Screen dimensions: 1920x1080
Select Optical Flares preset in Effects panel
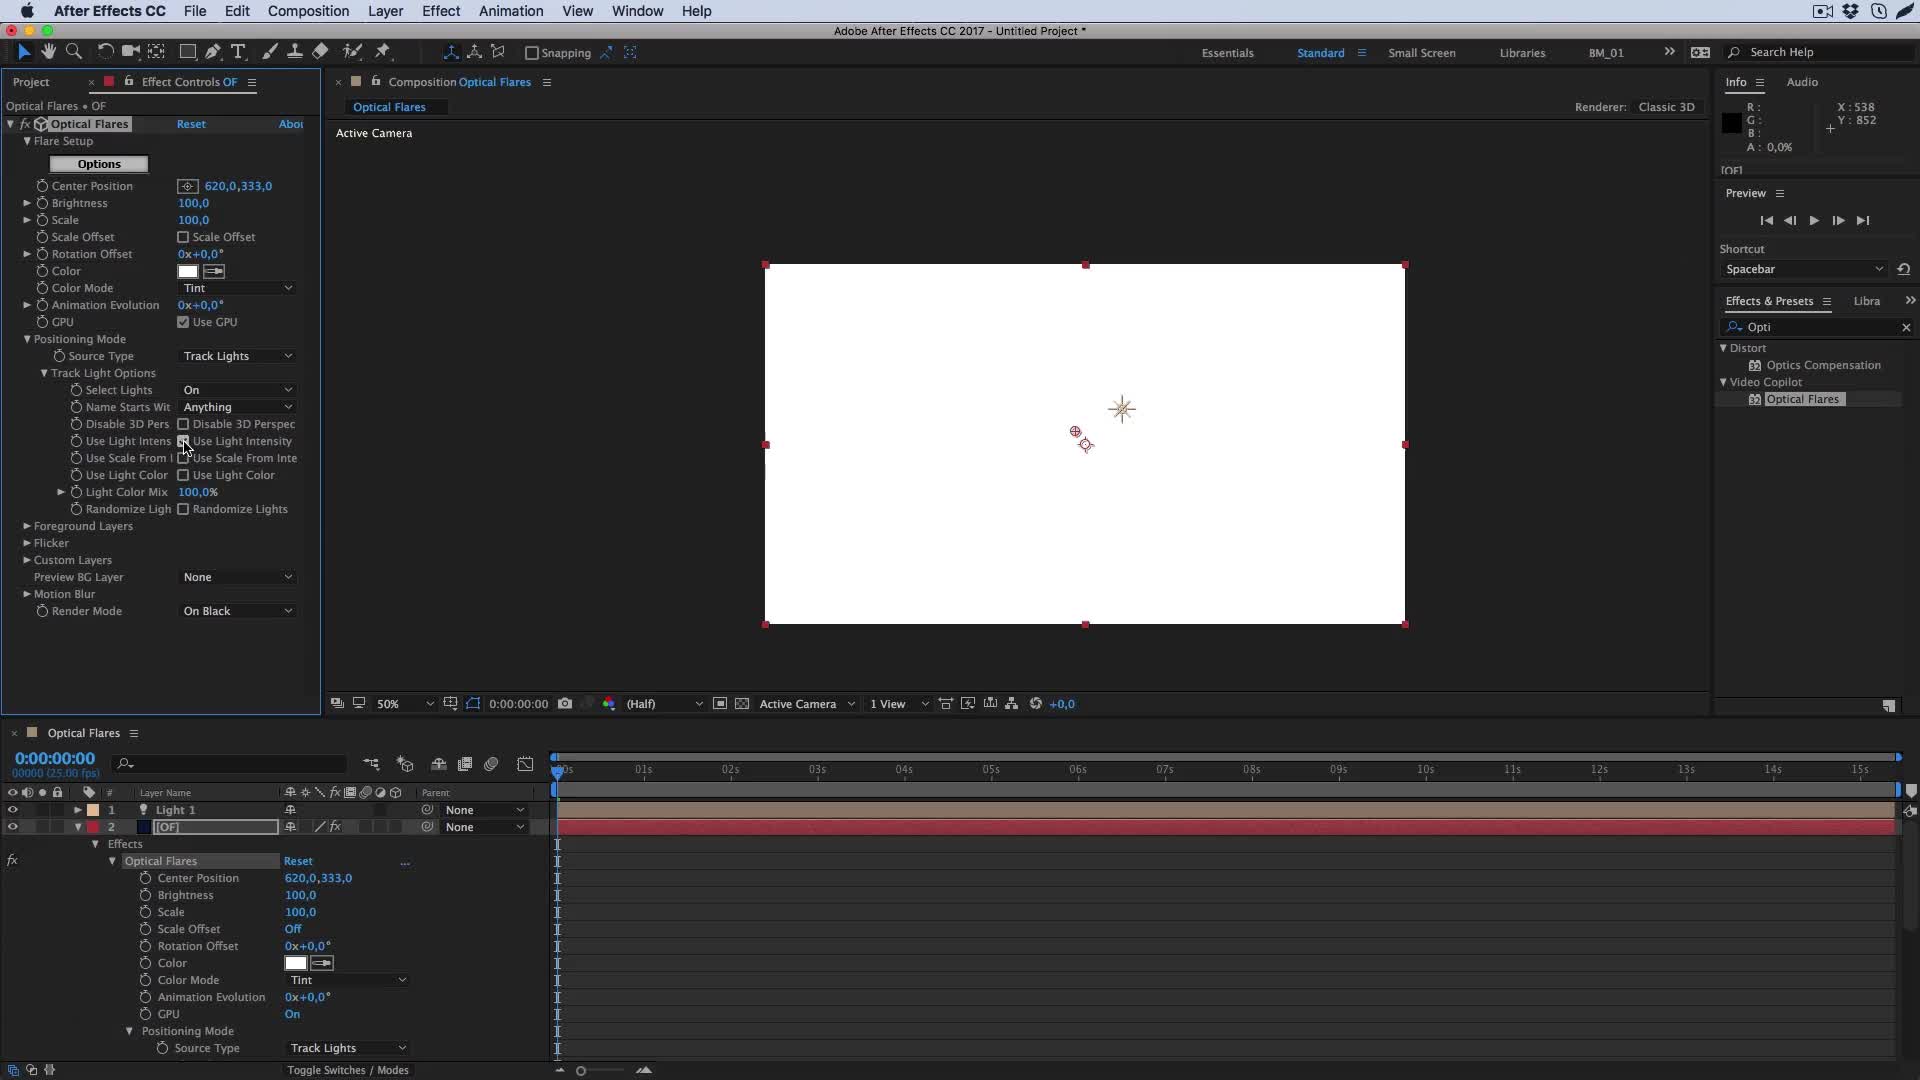[x=1802, y=399]
